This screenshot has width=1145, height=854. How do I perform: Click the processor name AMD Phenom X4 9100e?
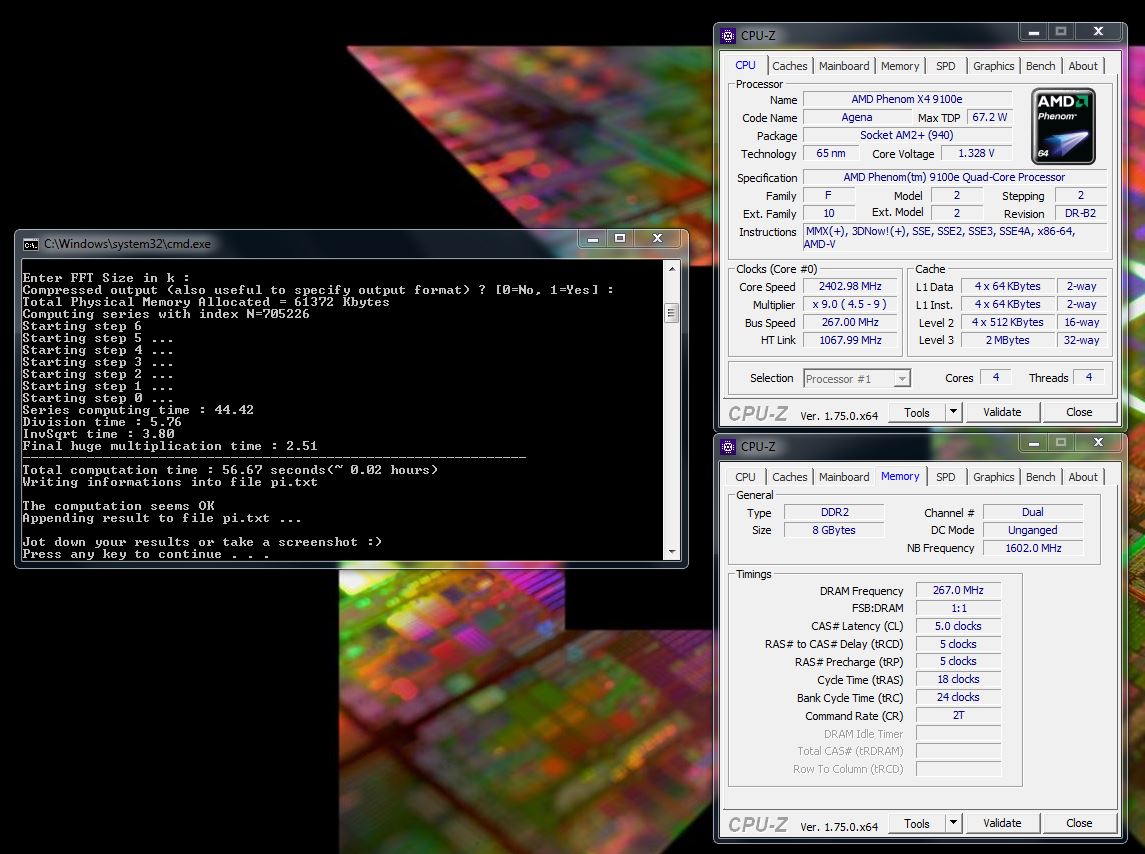tap(907, 99)
